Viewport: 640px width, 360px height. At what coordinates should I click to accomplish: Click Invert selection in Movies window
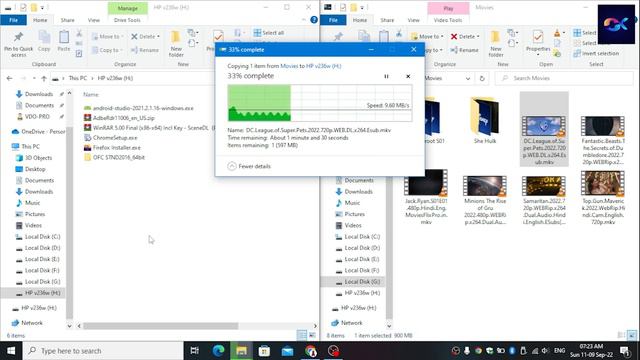(596, 53)
